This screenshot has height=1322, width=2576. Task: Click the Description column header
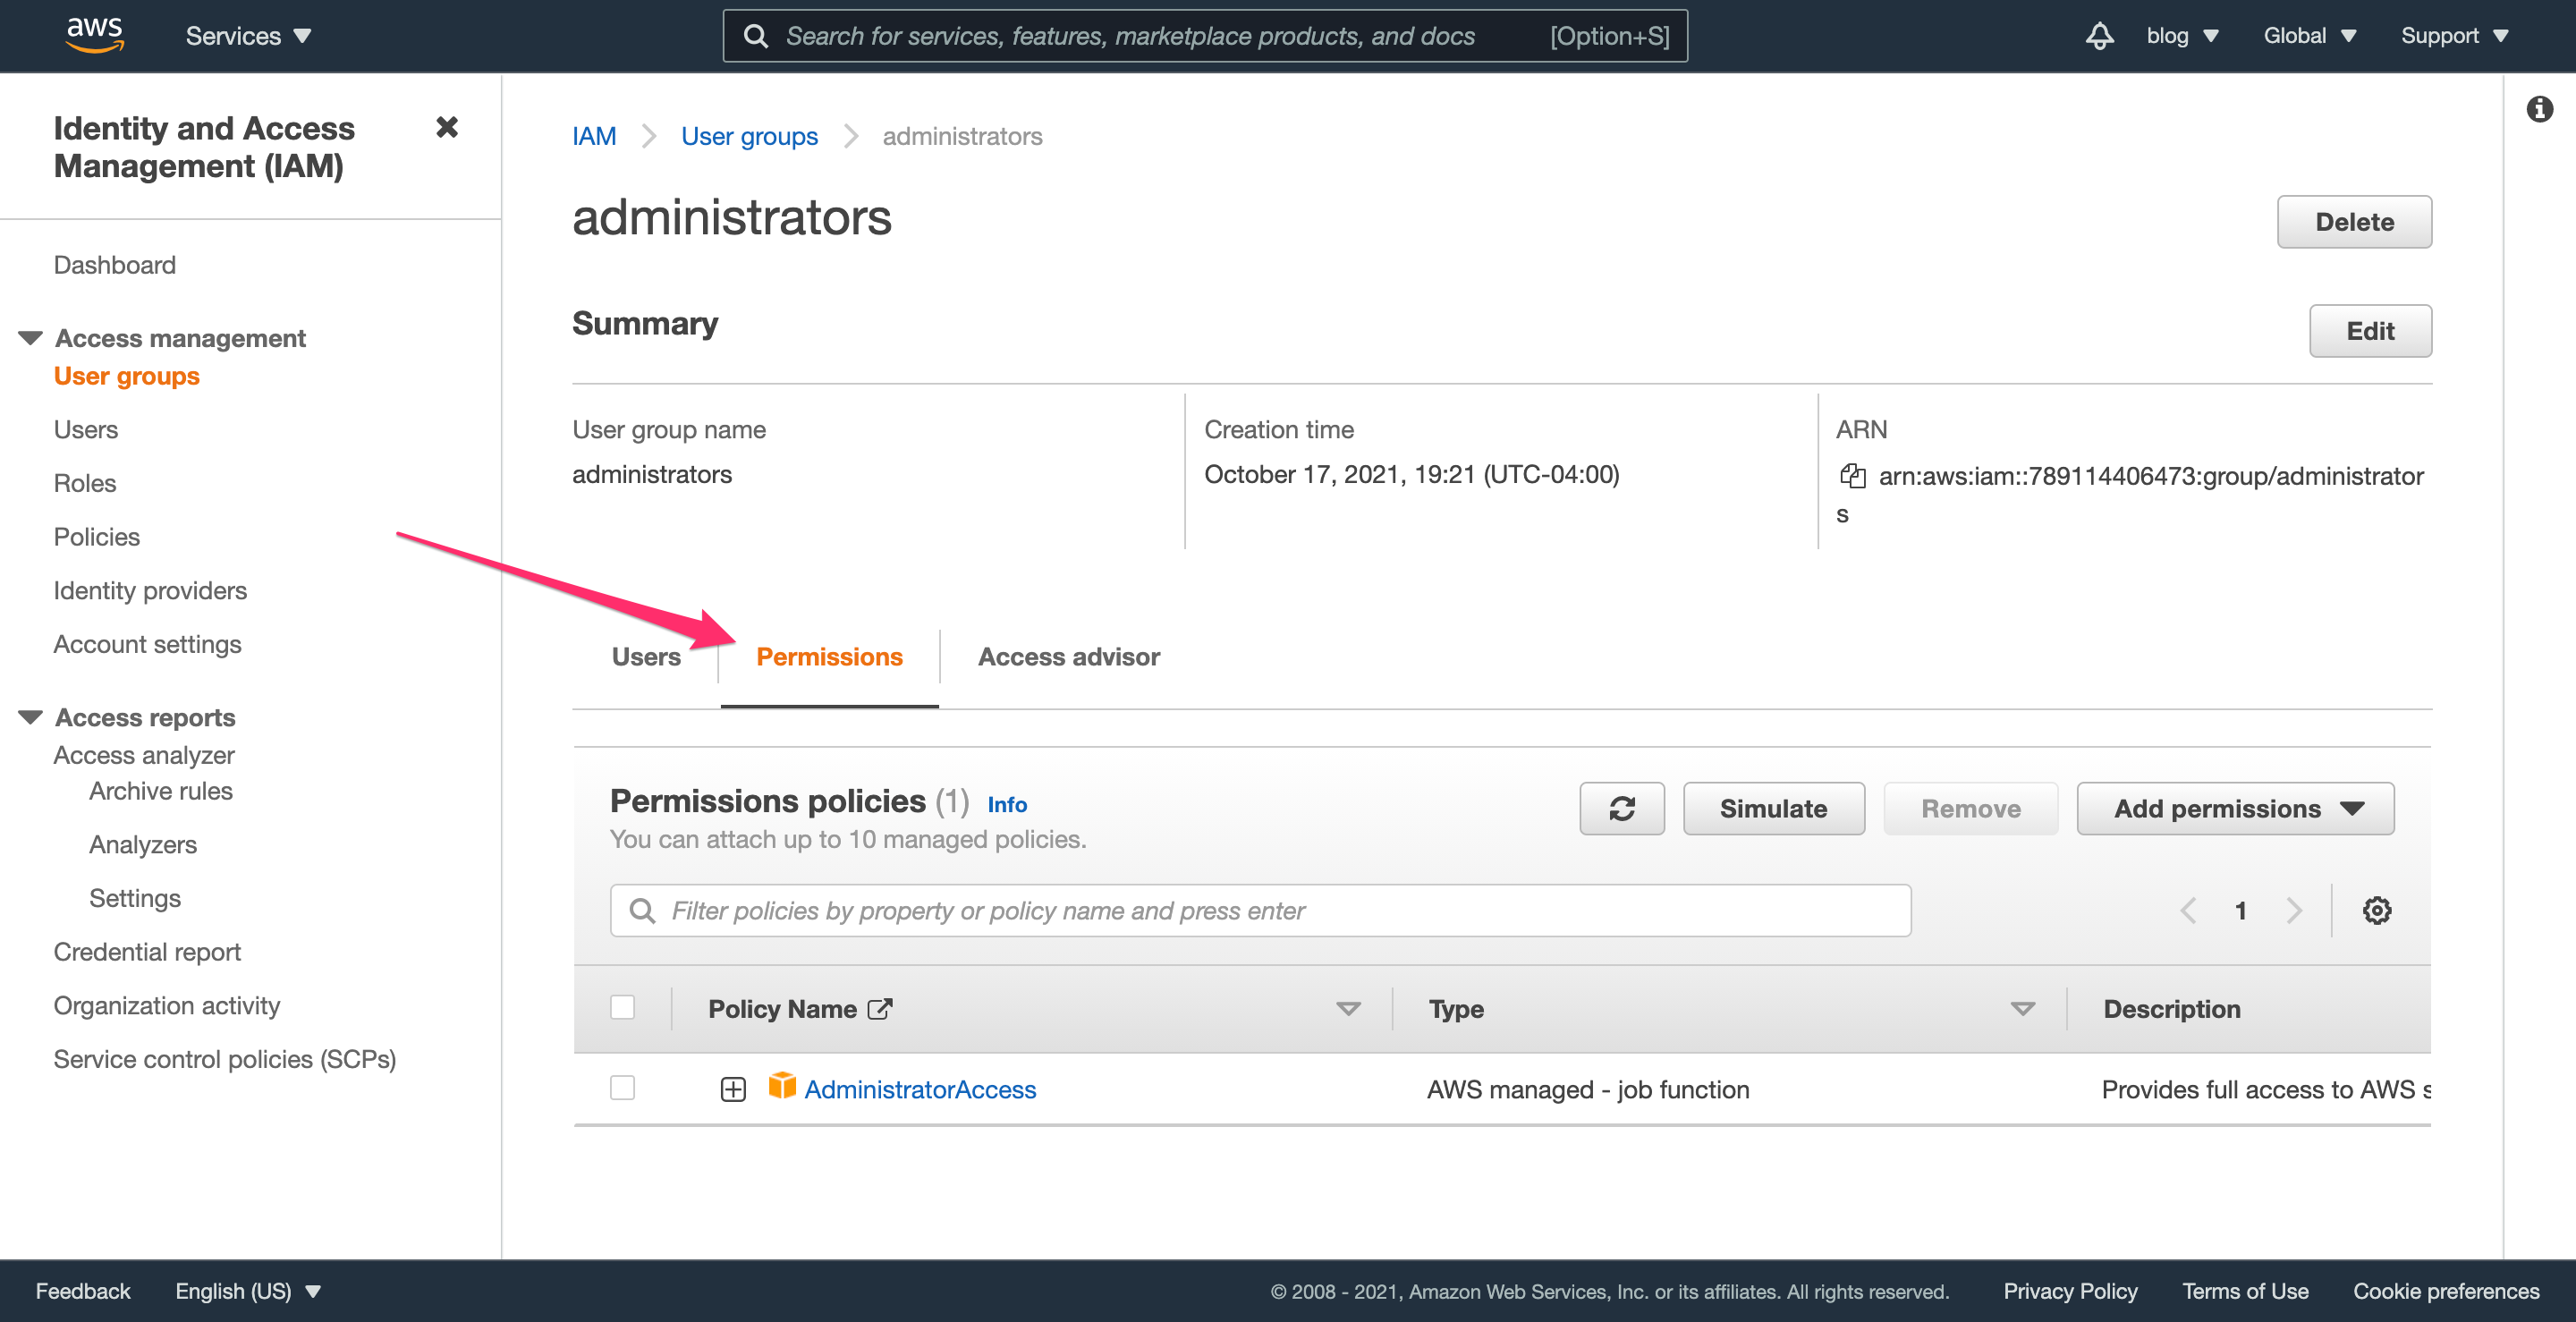coord(2172,1008)
